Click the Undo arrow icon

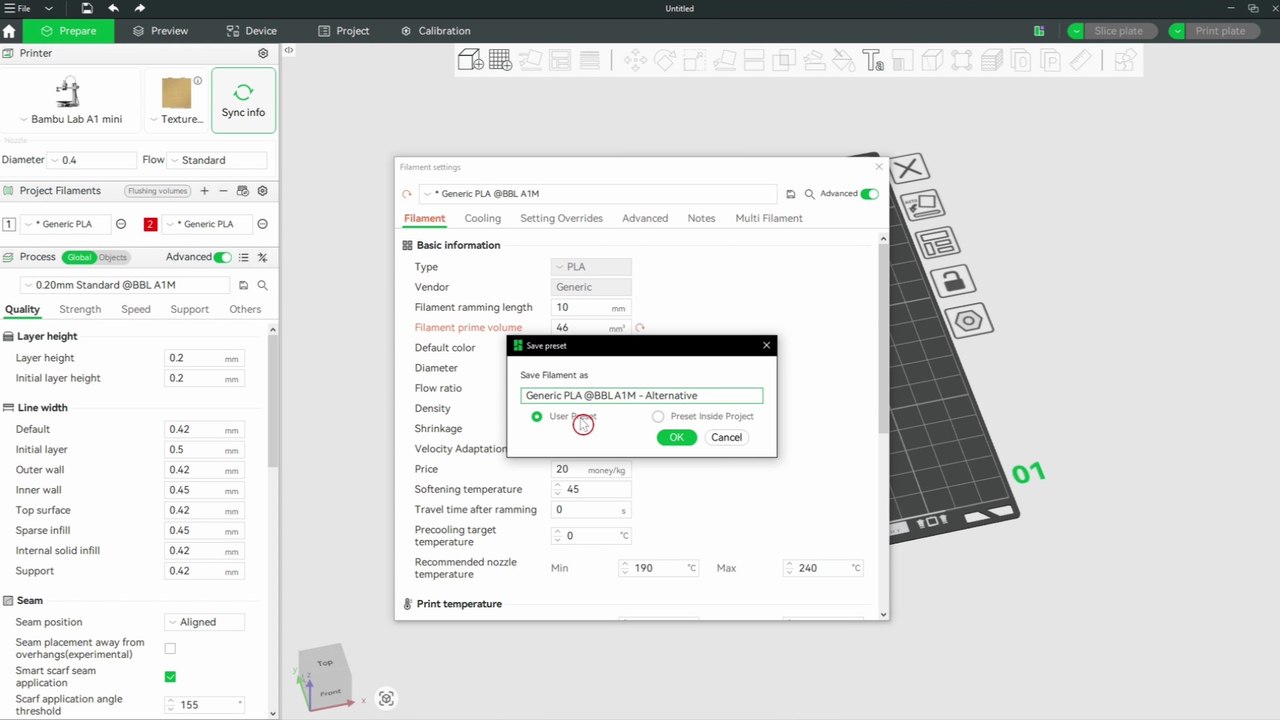click(113, 8)
